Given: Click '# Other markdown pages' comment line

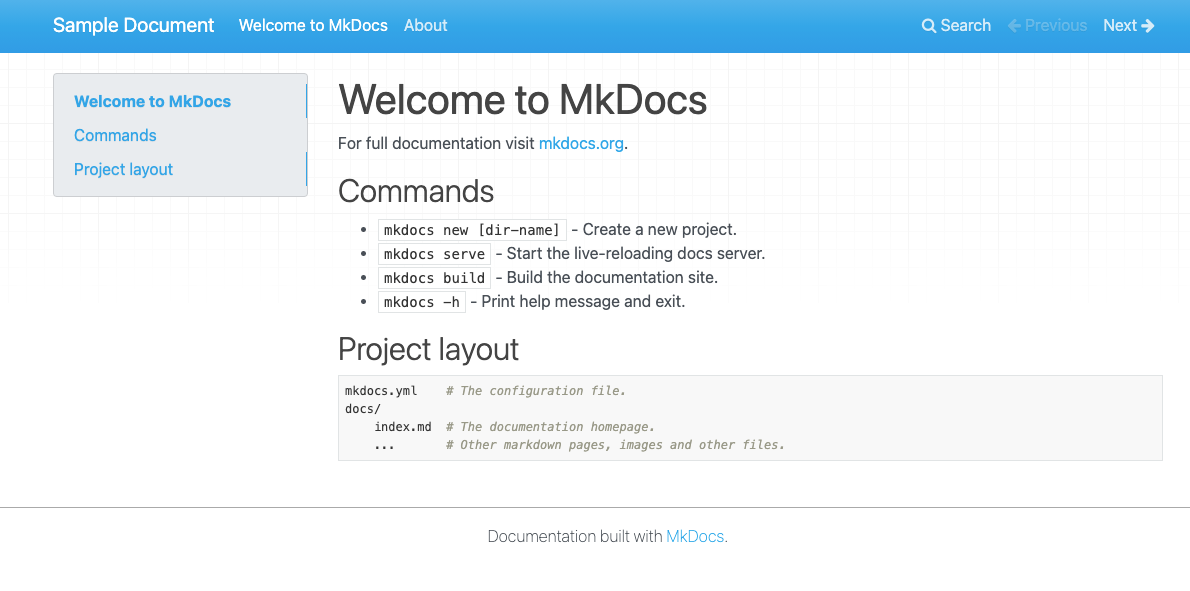Looking at the screenshot, I should [x=615, y=445].
